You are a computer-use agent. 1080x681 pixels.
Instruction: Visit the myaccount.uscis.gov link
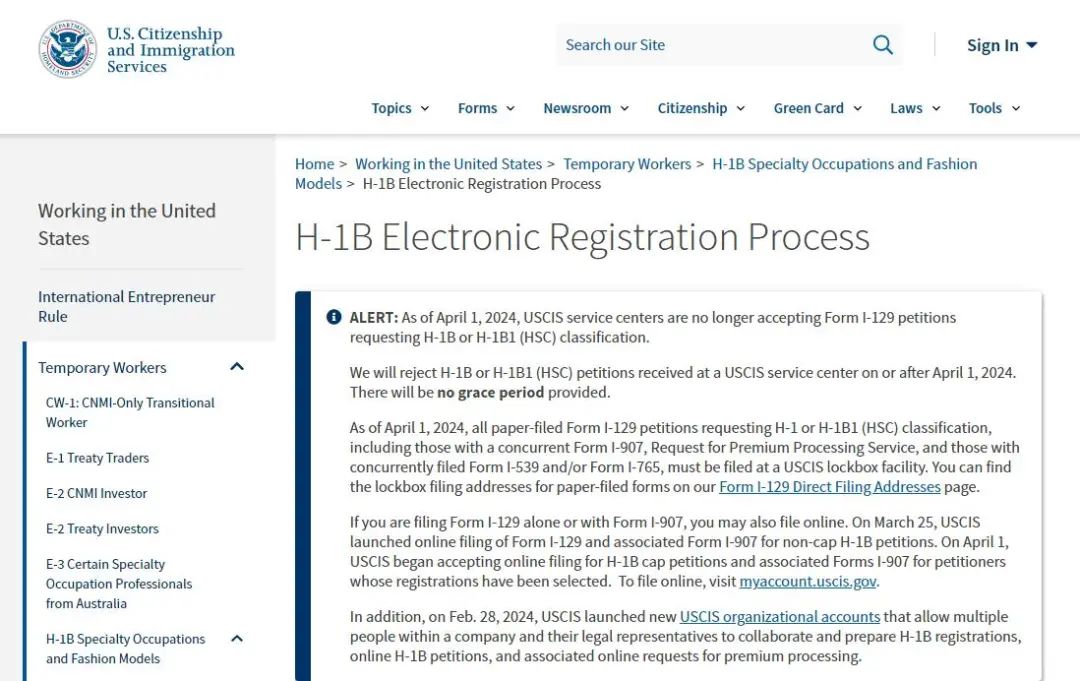(807, 581)
